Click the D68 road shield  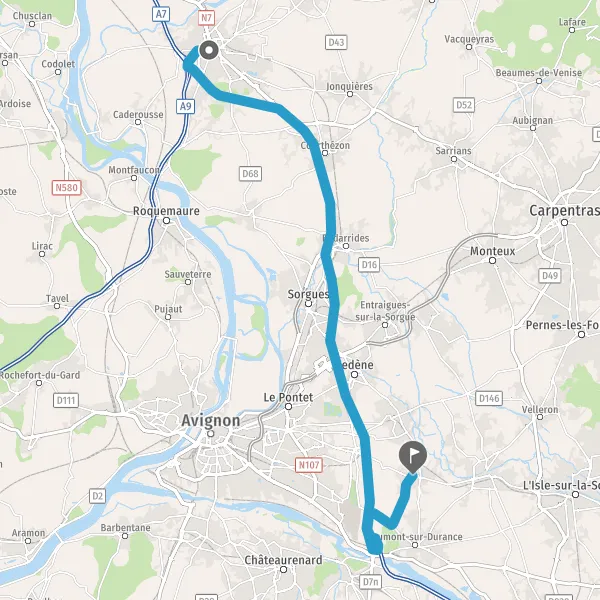pos(250,174)
